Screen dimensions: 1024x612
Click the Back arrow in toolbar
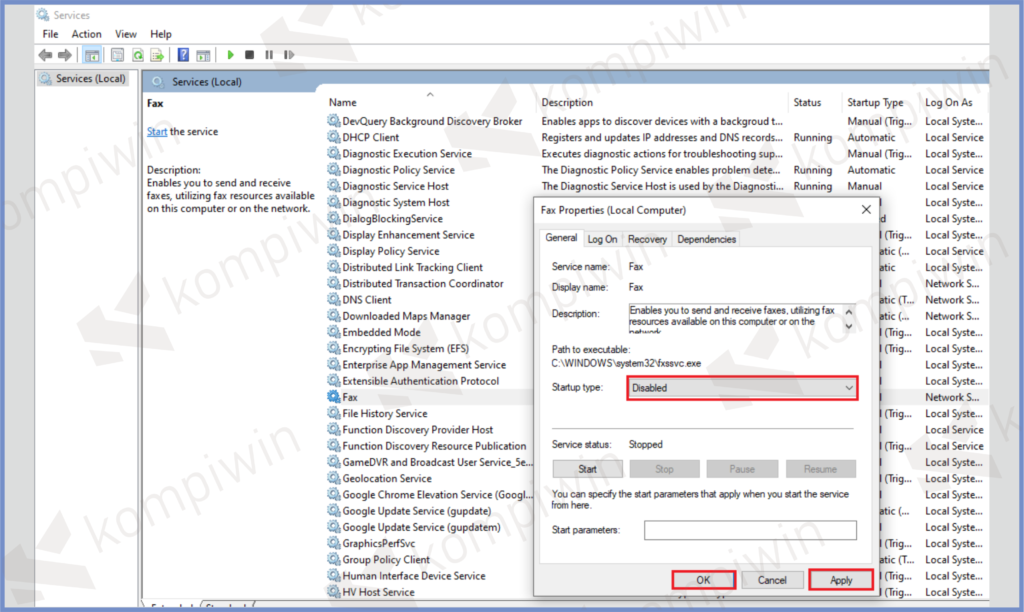pos(45,55)
